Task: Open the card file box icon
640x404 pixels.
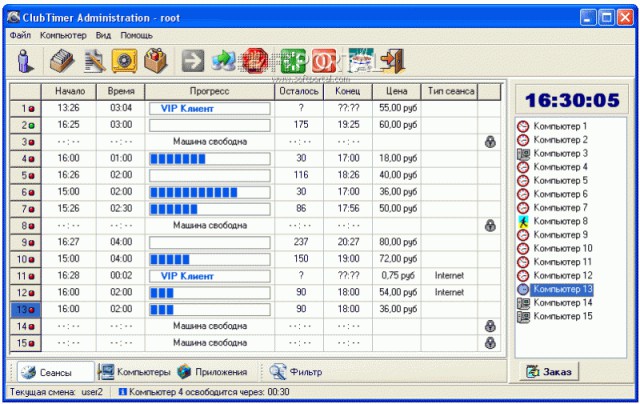Action: point(62,61)
